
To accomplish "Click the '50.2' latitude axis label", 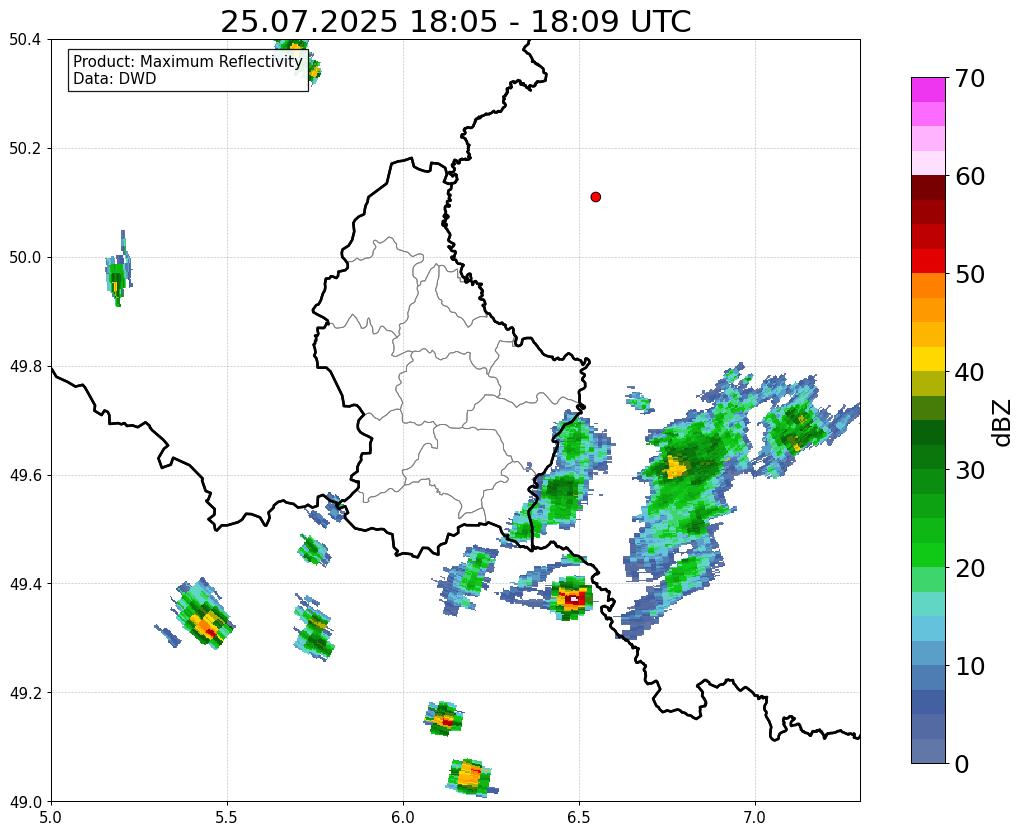I will 25,148.
